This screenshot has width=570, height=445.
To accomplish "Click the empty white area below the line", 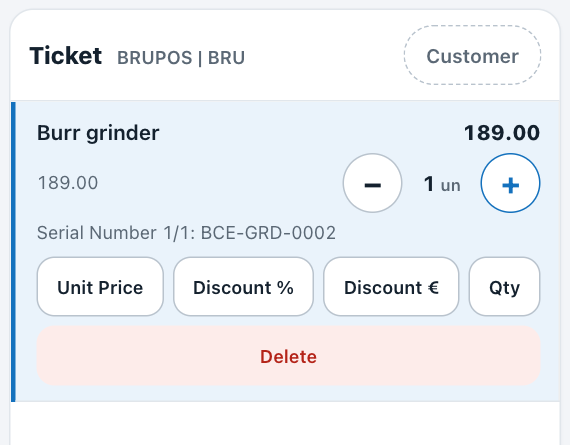I will point(285,424).
